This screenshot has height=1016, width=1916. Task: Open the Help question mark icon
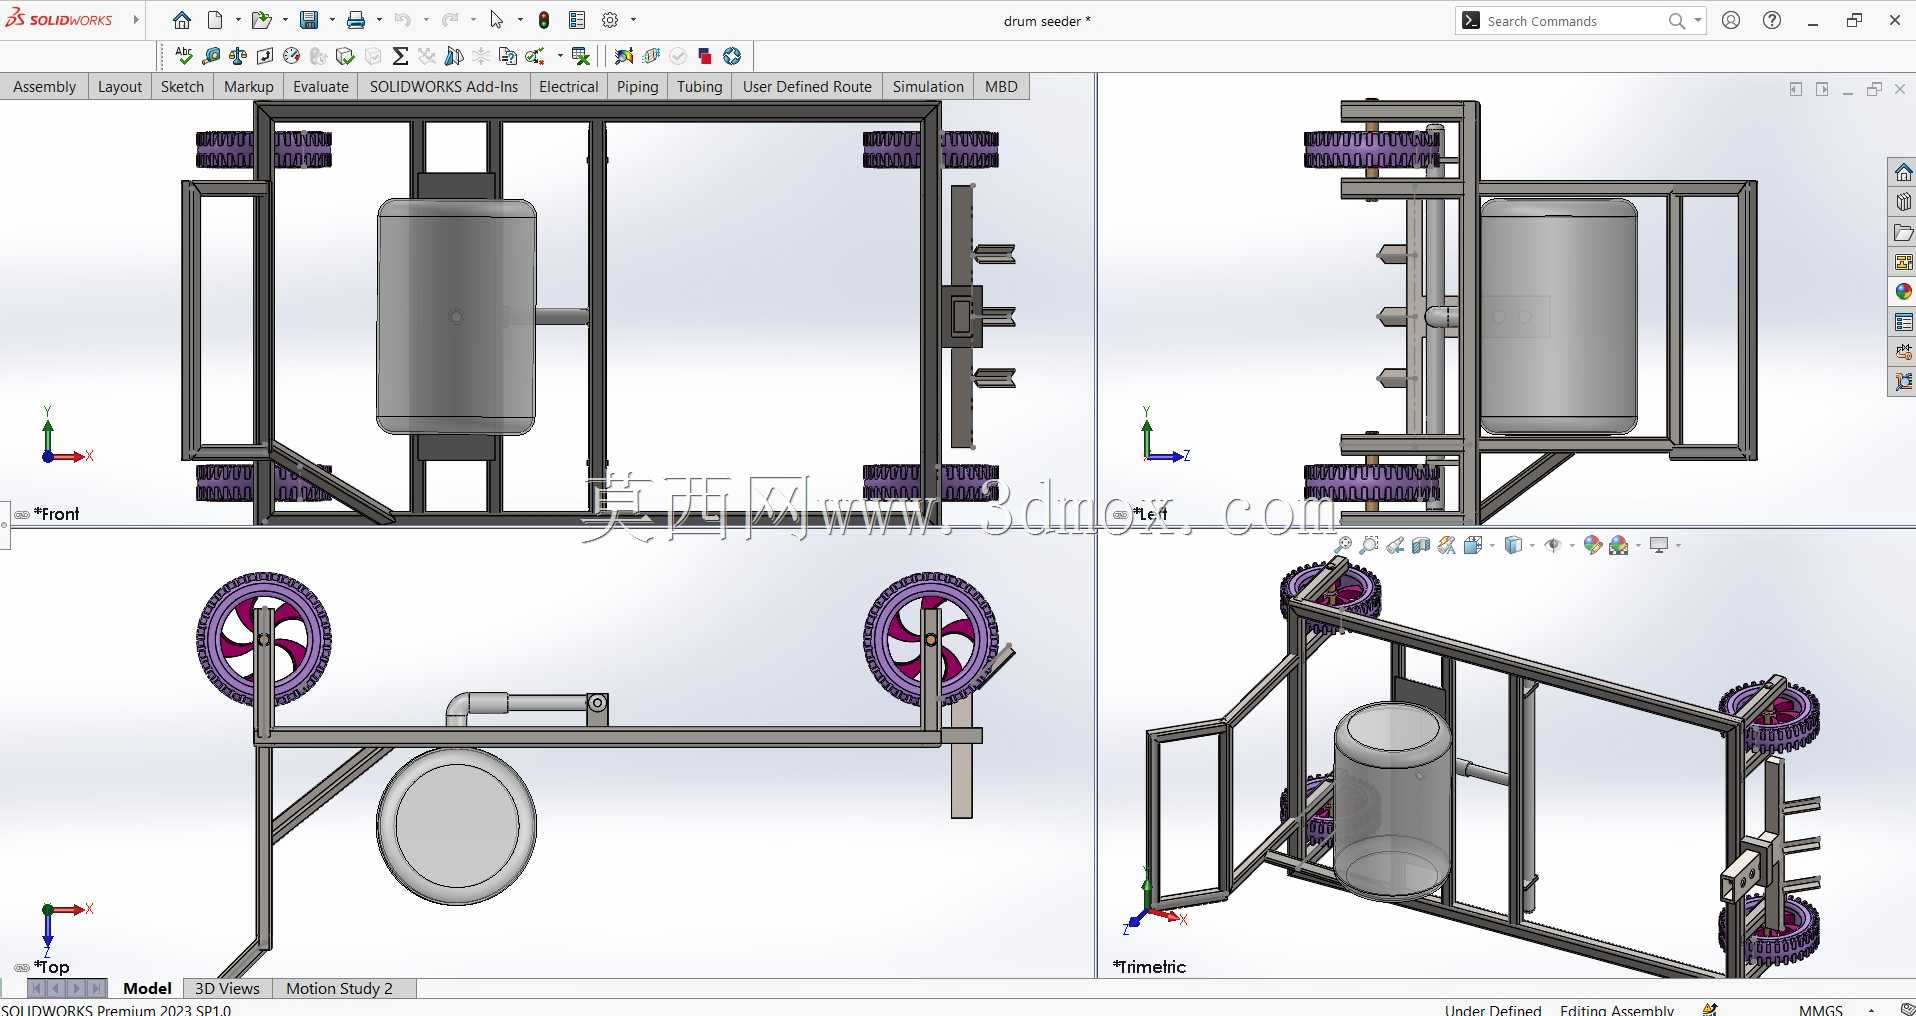[1772, 20]
